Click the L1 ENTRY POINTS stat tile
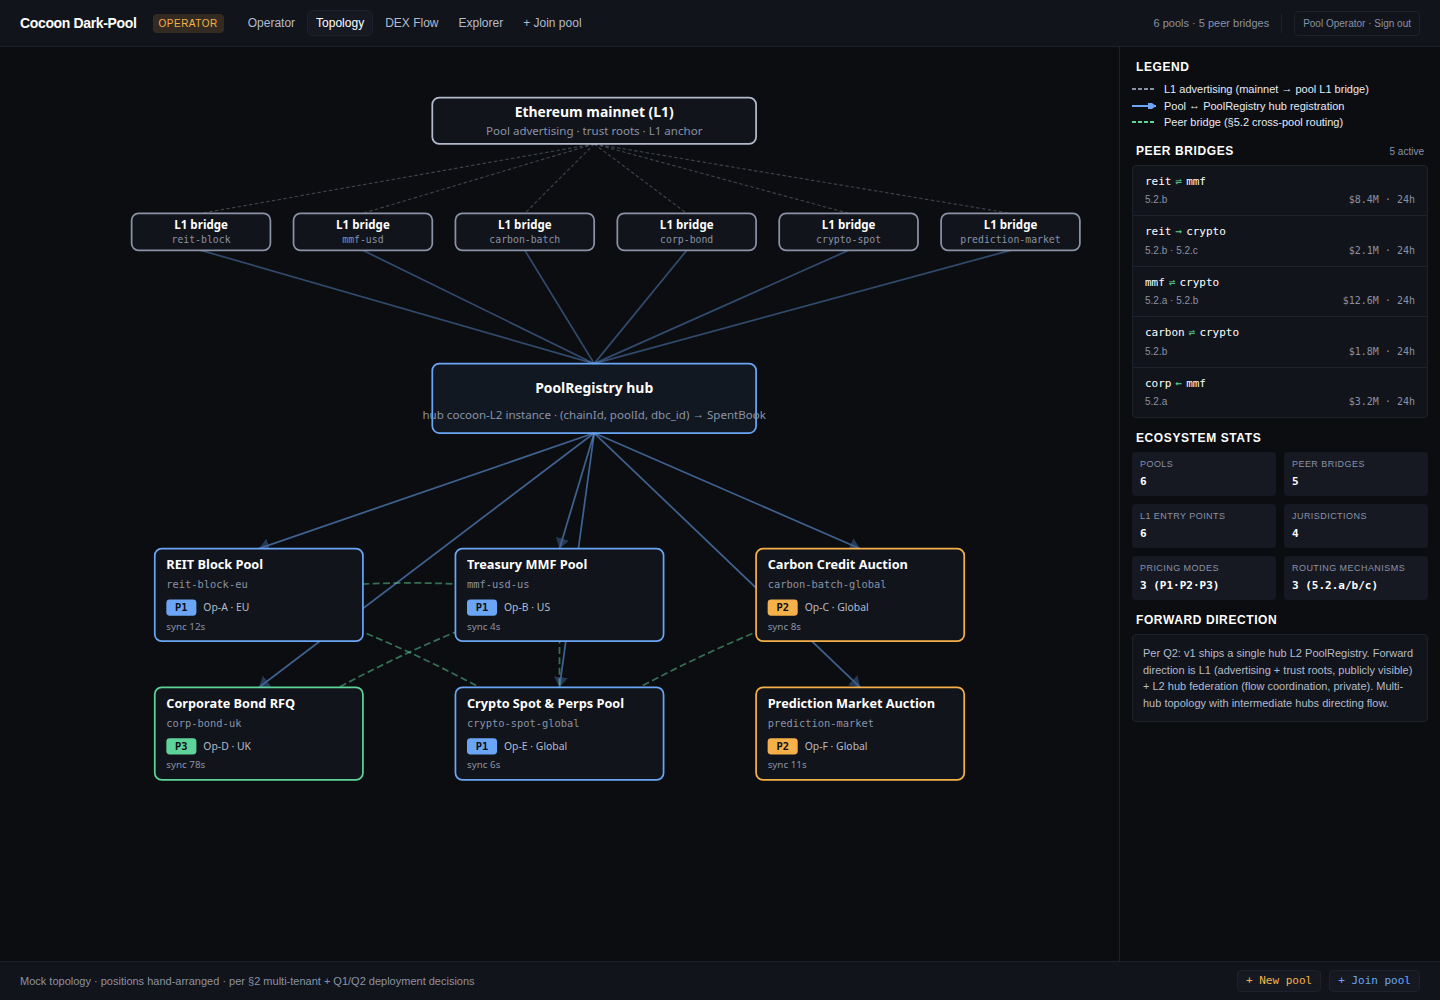Image resolution: width=1440 pixels, height=1000 pixels. tap(1204, 526)
